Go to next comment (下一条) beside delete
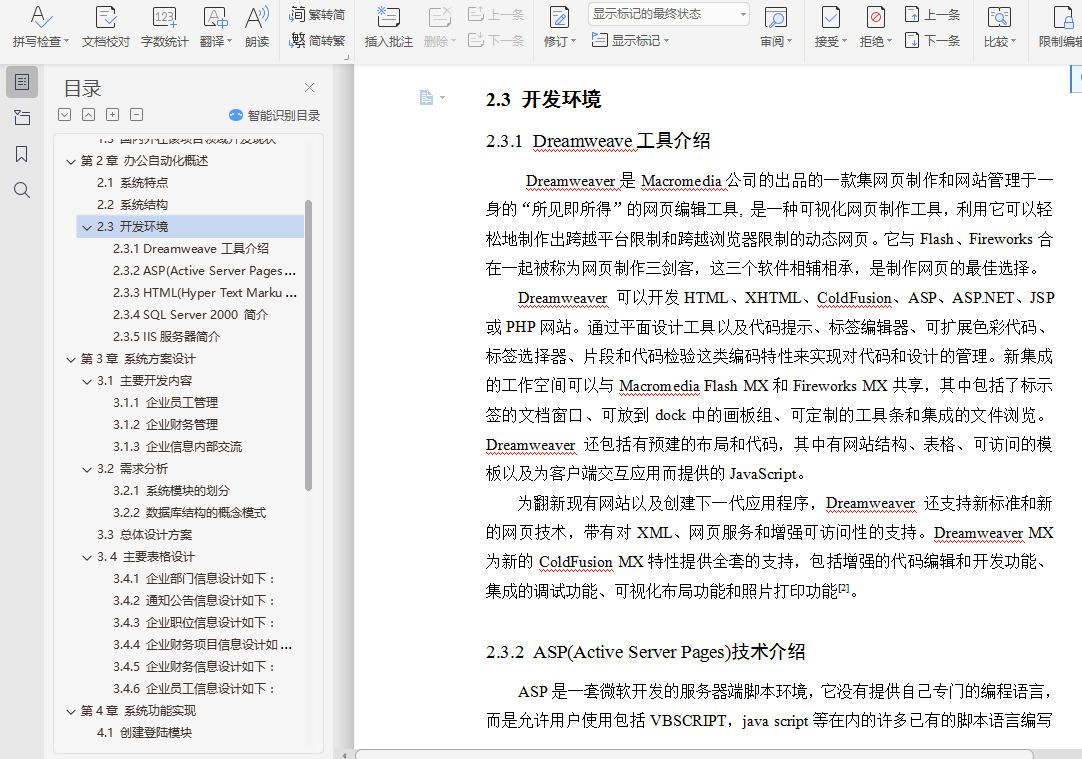The width and height of the screenshot is (1082, 759). pos(495,41)
